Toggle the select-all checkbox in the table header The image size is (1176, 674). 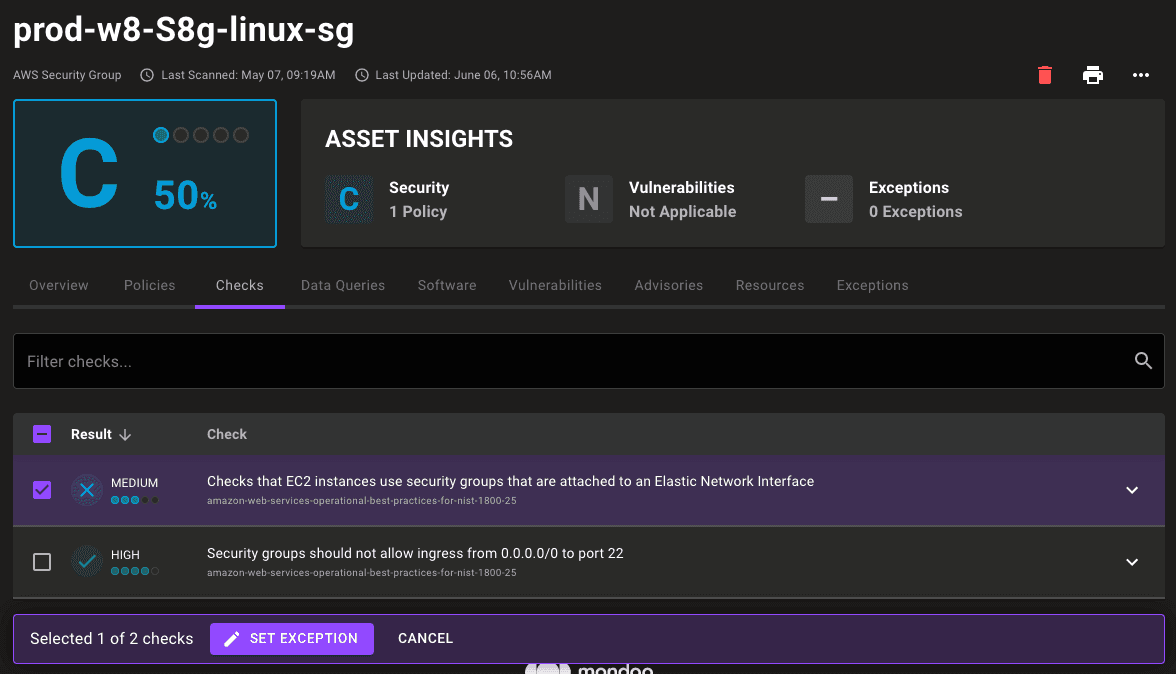click(41, 434)
